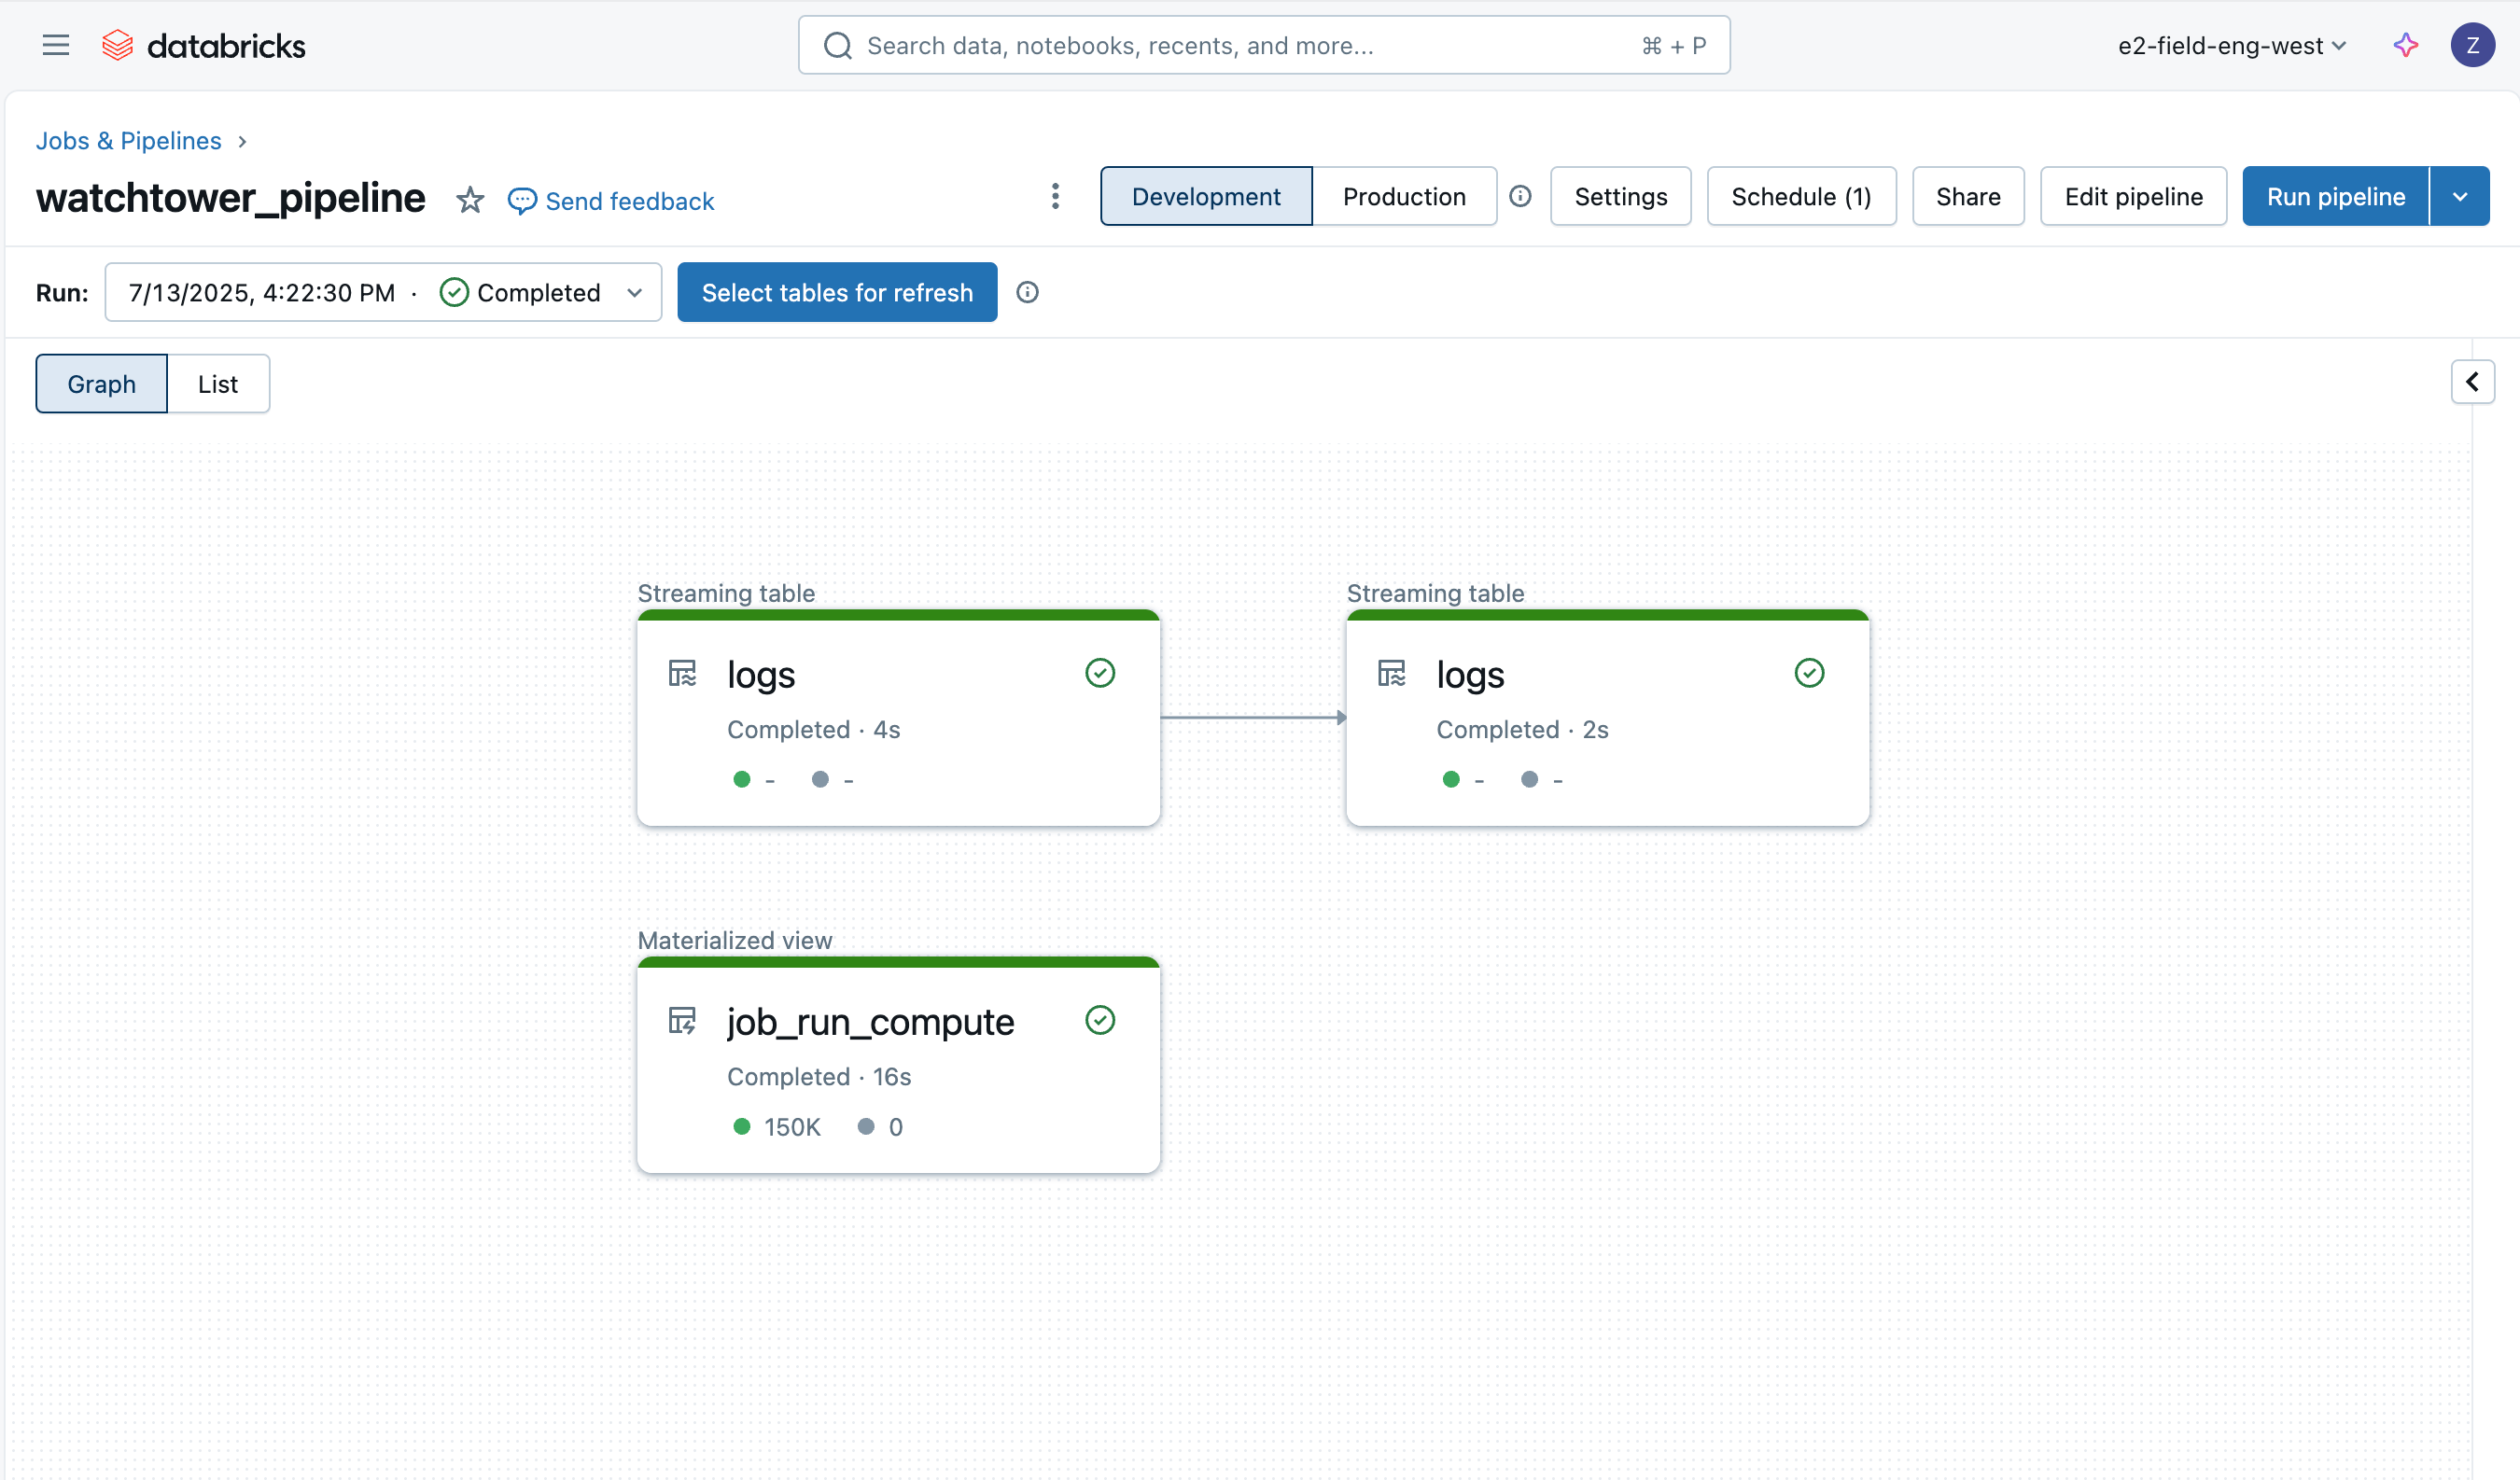Open Send feedback link
Image resolution: width=2520 pixels, height=1480 pixels.
pyautogui.click(x=629, y=200)
